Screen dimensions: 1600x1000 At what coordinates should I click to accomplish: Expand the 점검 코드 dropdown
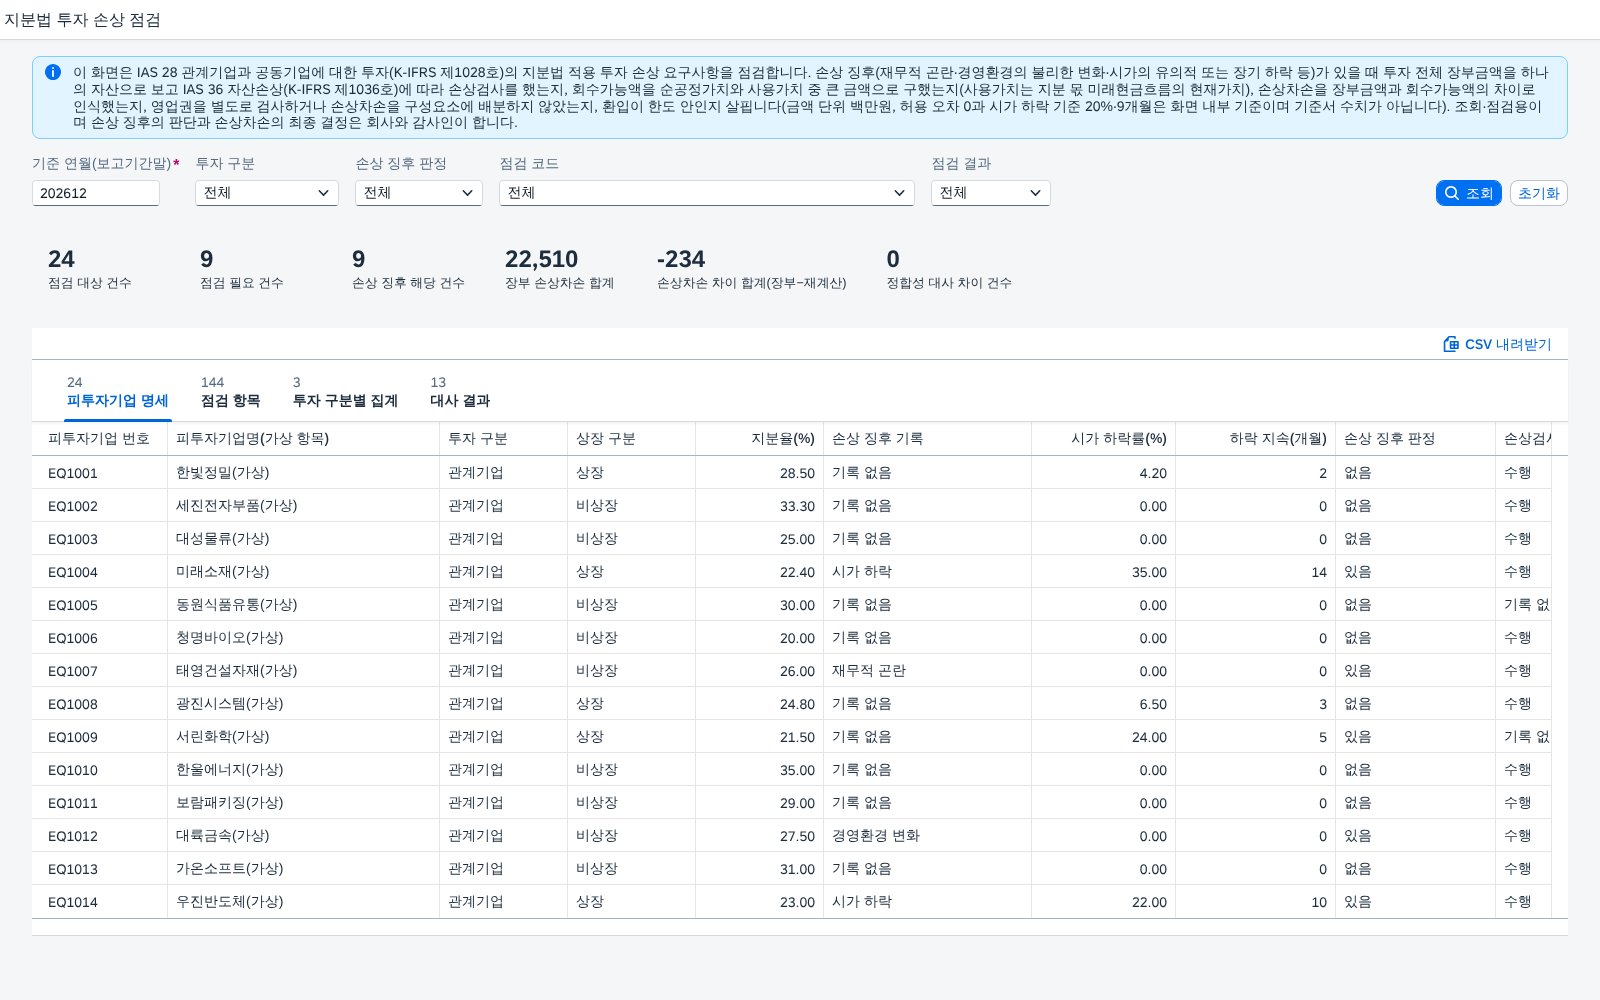pos(707,193)
